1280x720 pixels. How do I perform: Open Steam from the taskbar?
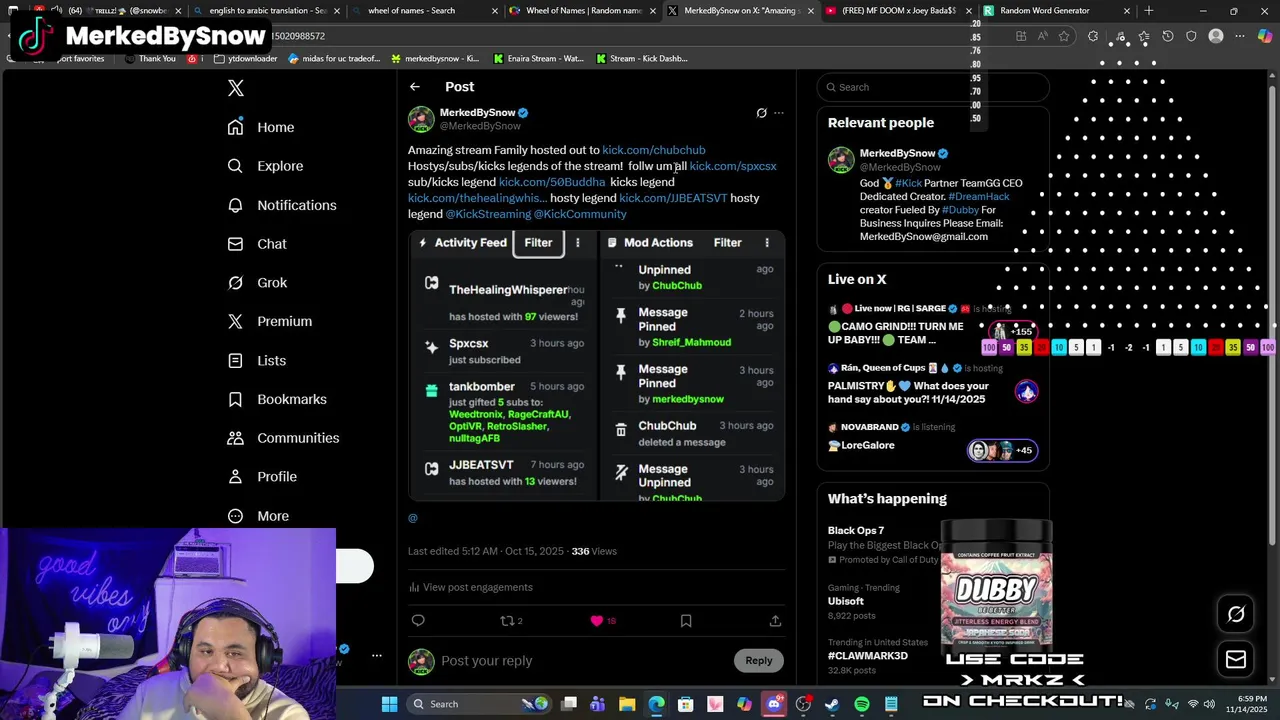832,704
